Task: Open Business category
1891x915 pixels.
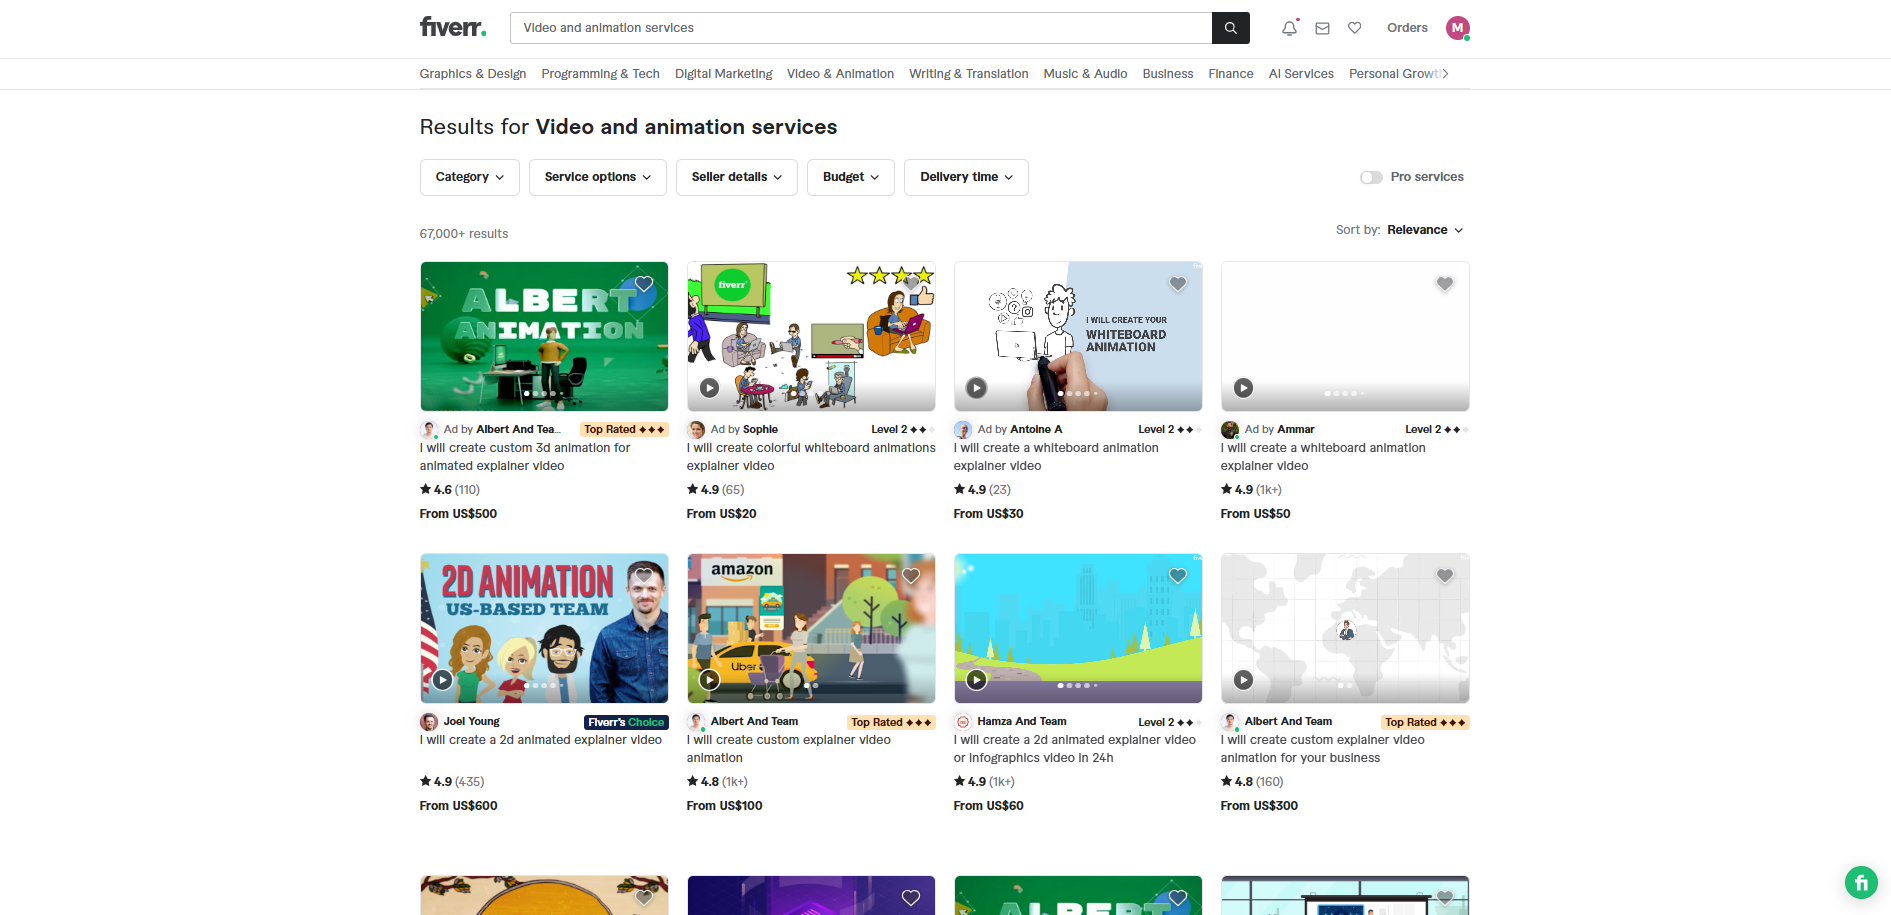Action: coord(1168,74)
